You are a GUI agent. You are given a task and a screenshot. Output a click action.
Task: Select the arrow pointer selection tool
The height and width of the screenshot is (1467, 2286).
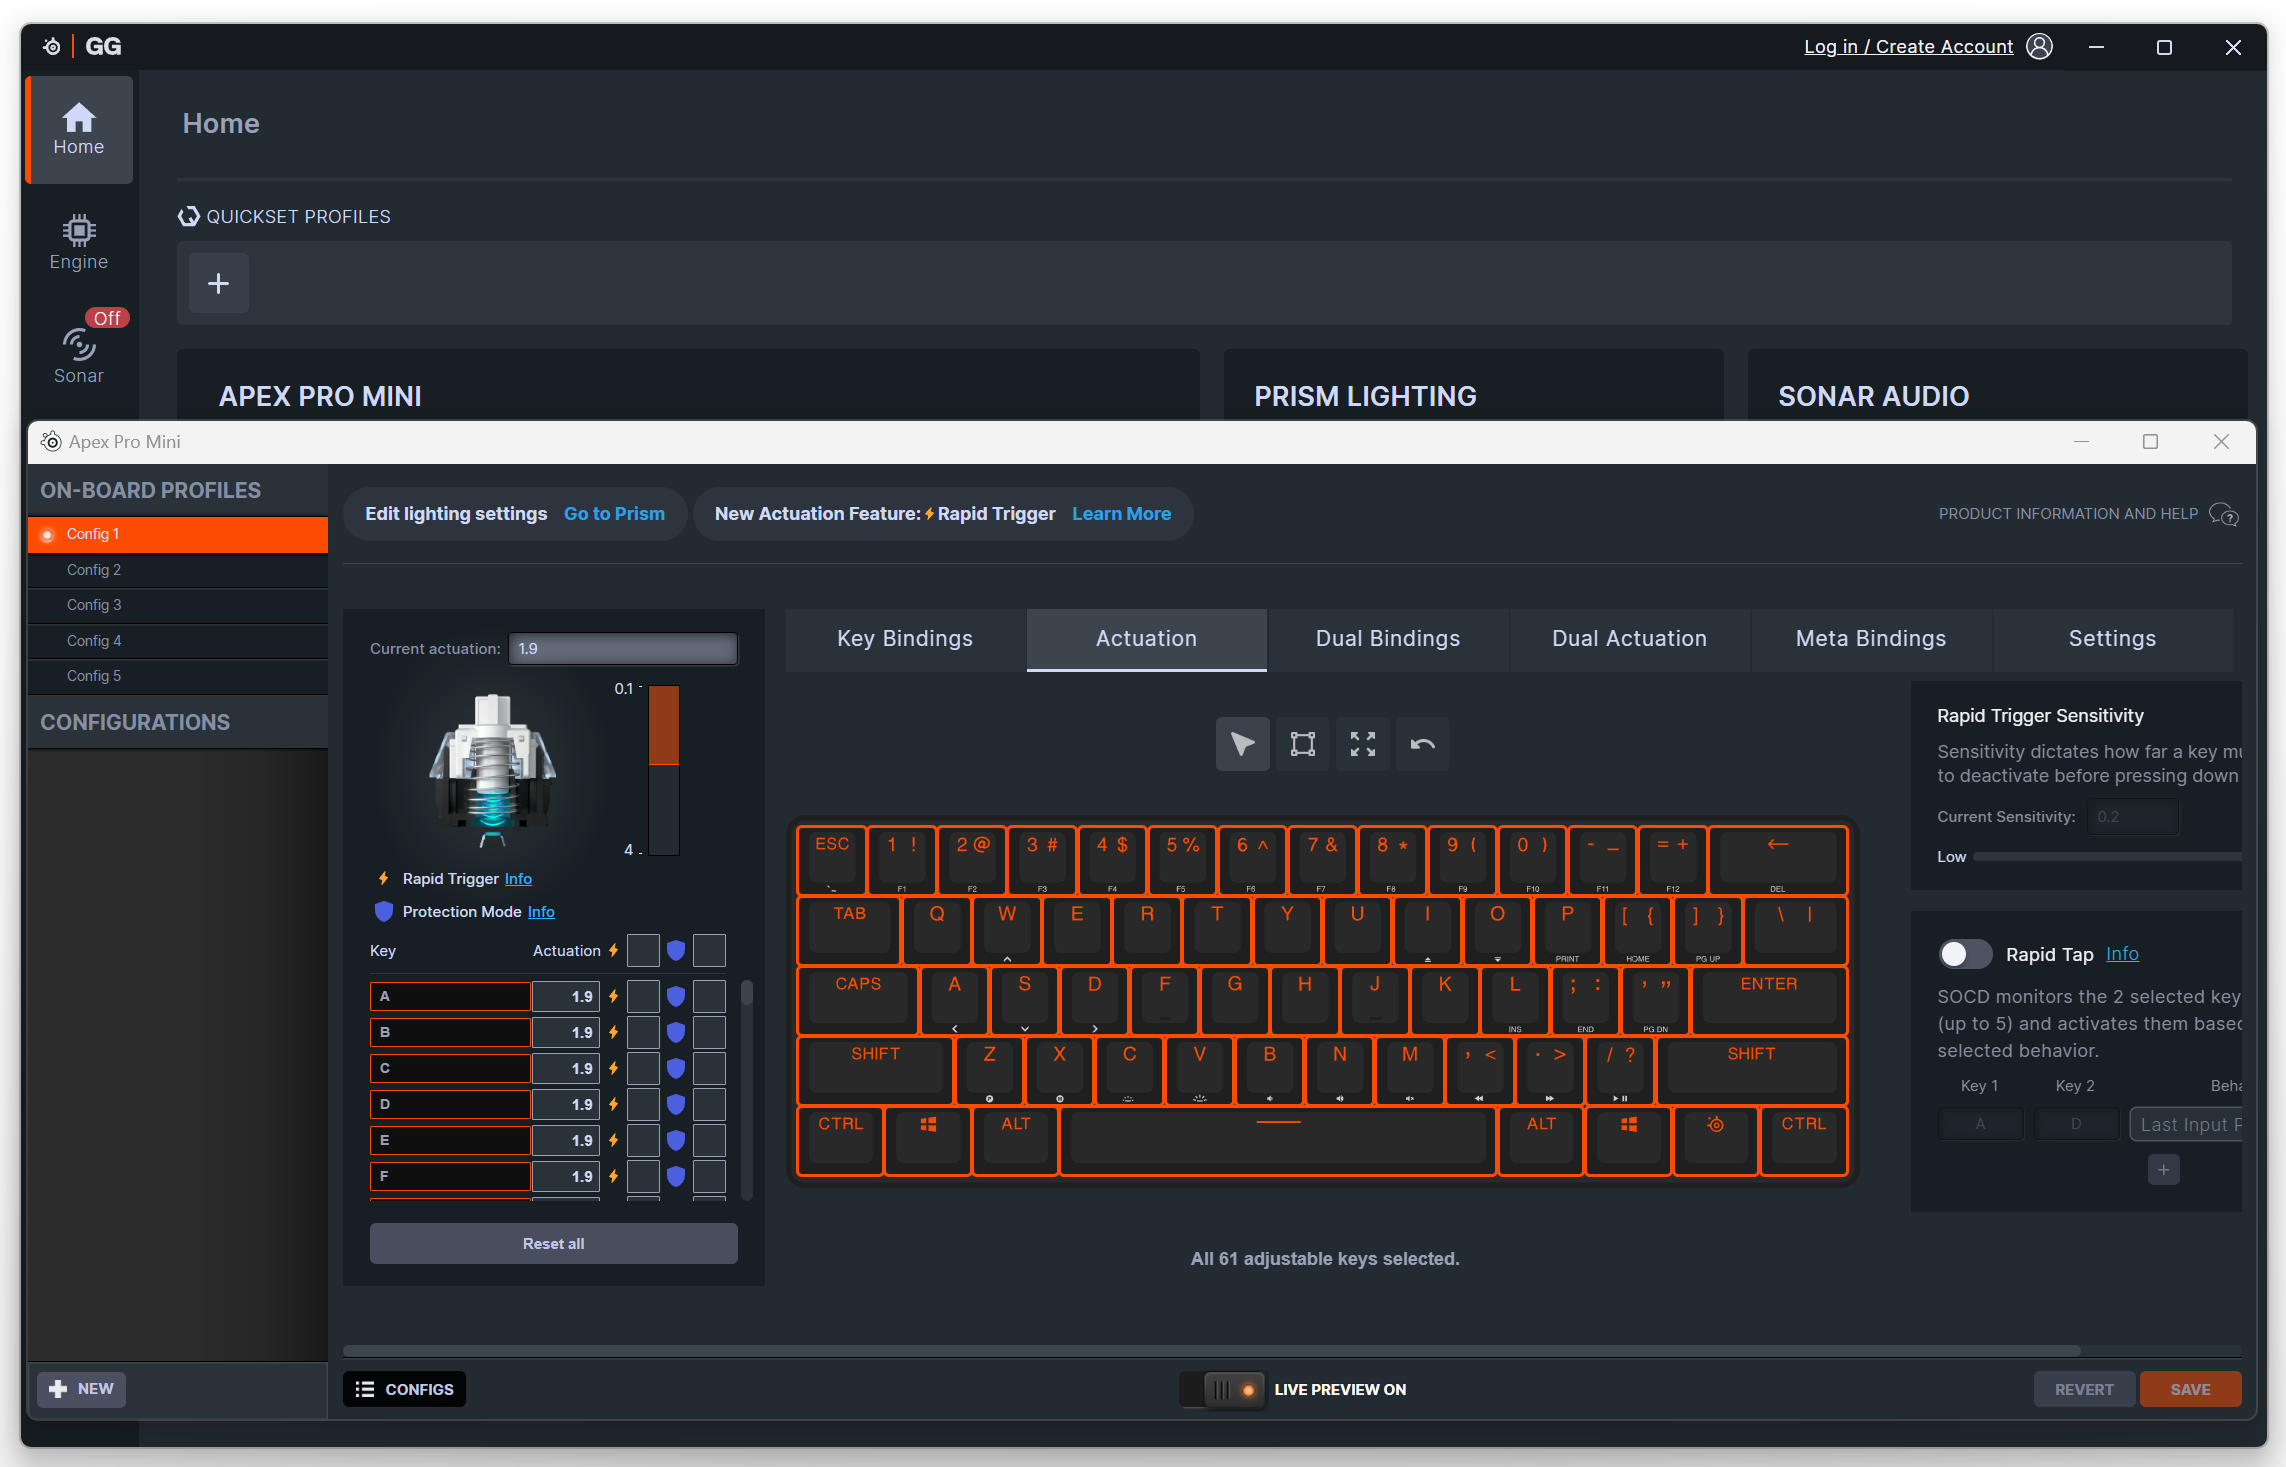(x=1242, y=744)
